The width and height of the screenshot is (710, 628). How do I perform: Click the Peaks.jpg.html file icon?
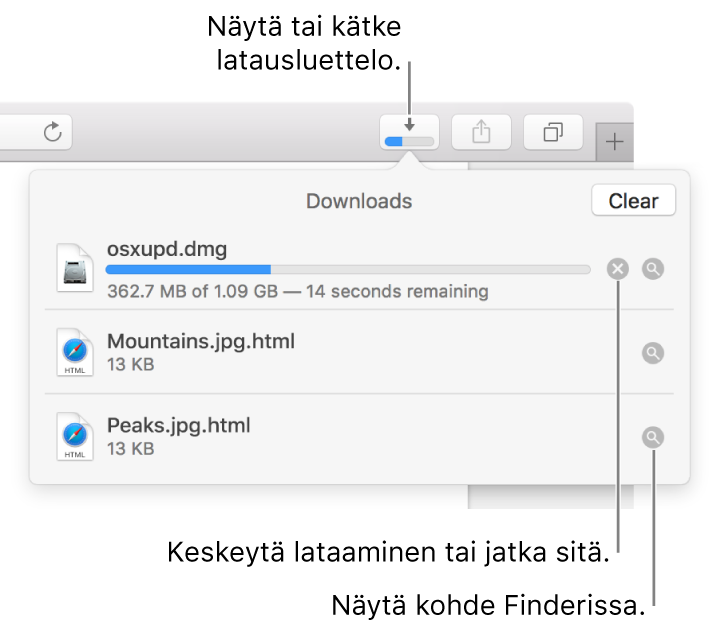75,436
